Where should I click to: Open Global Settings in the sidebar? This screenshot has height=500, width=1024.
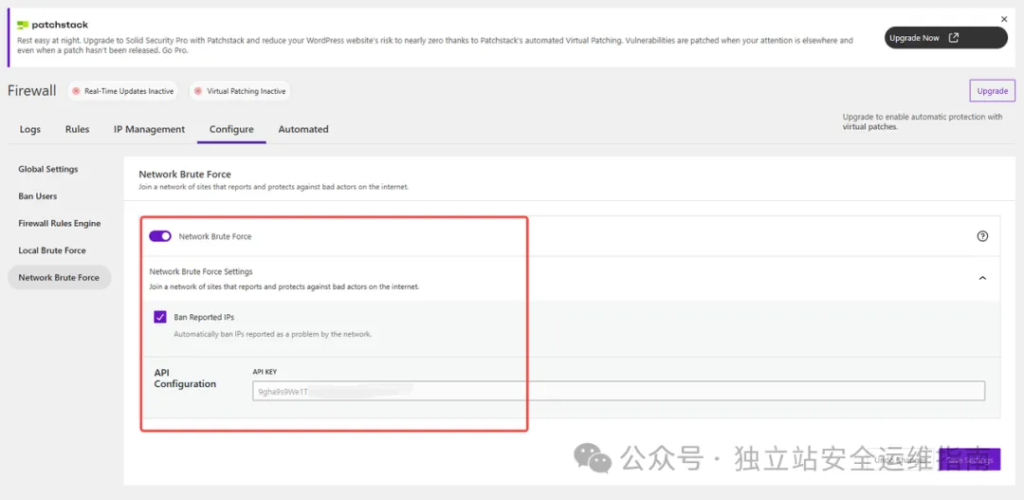48,169
